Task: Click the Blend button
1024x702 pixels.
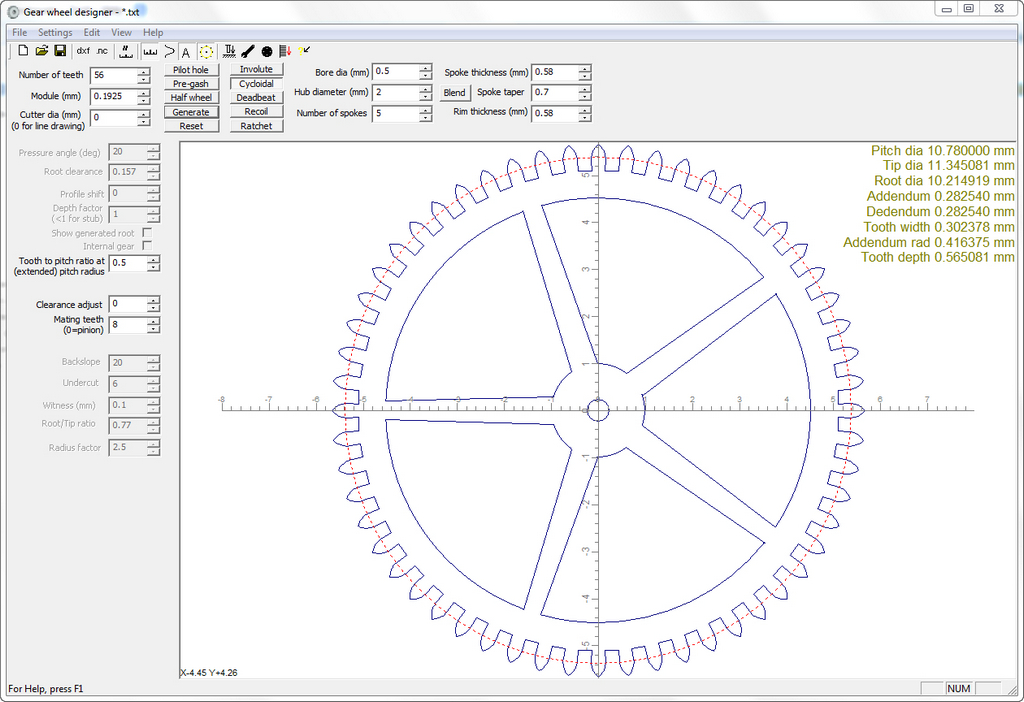Action: [454, 93]
